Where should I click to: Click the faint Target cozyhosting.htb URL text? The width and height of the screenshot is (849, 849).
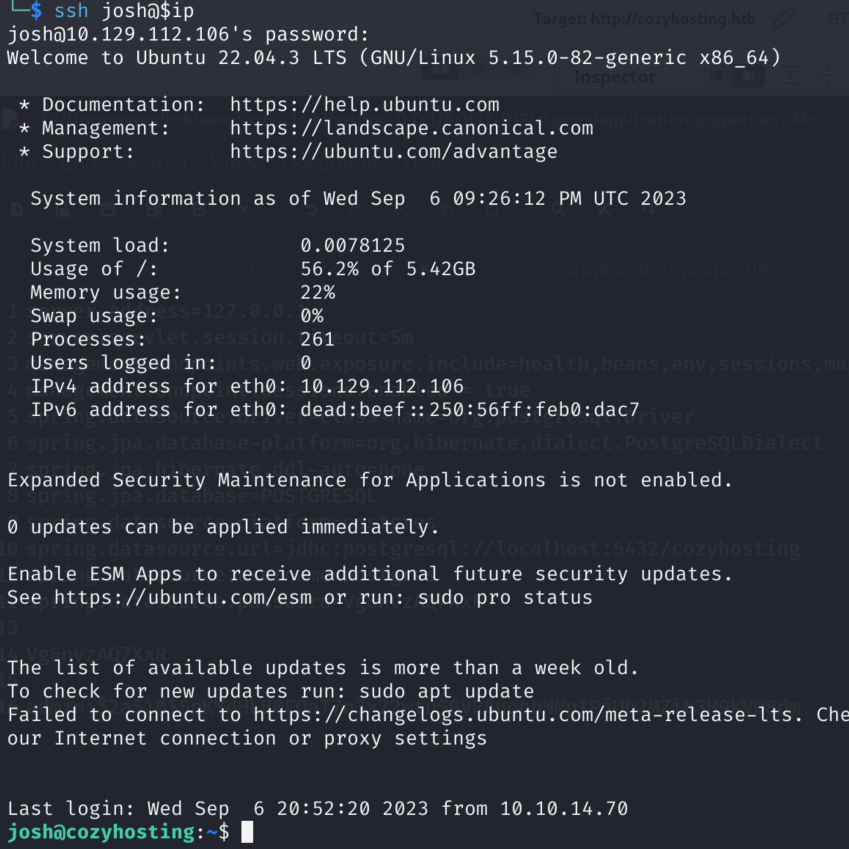(x=644, y=19)
